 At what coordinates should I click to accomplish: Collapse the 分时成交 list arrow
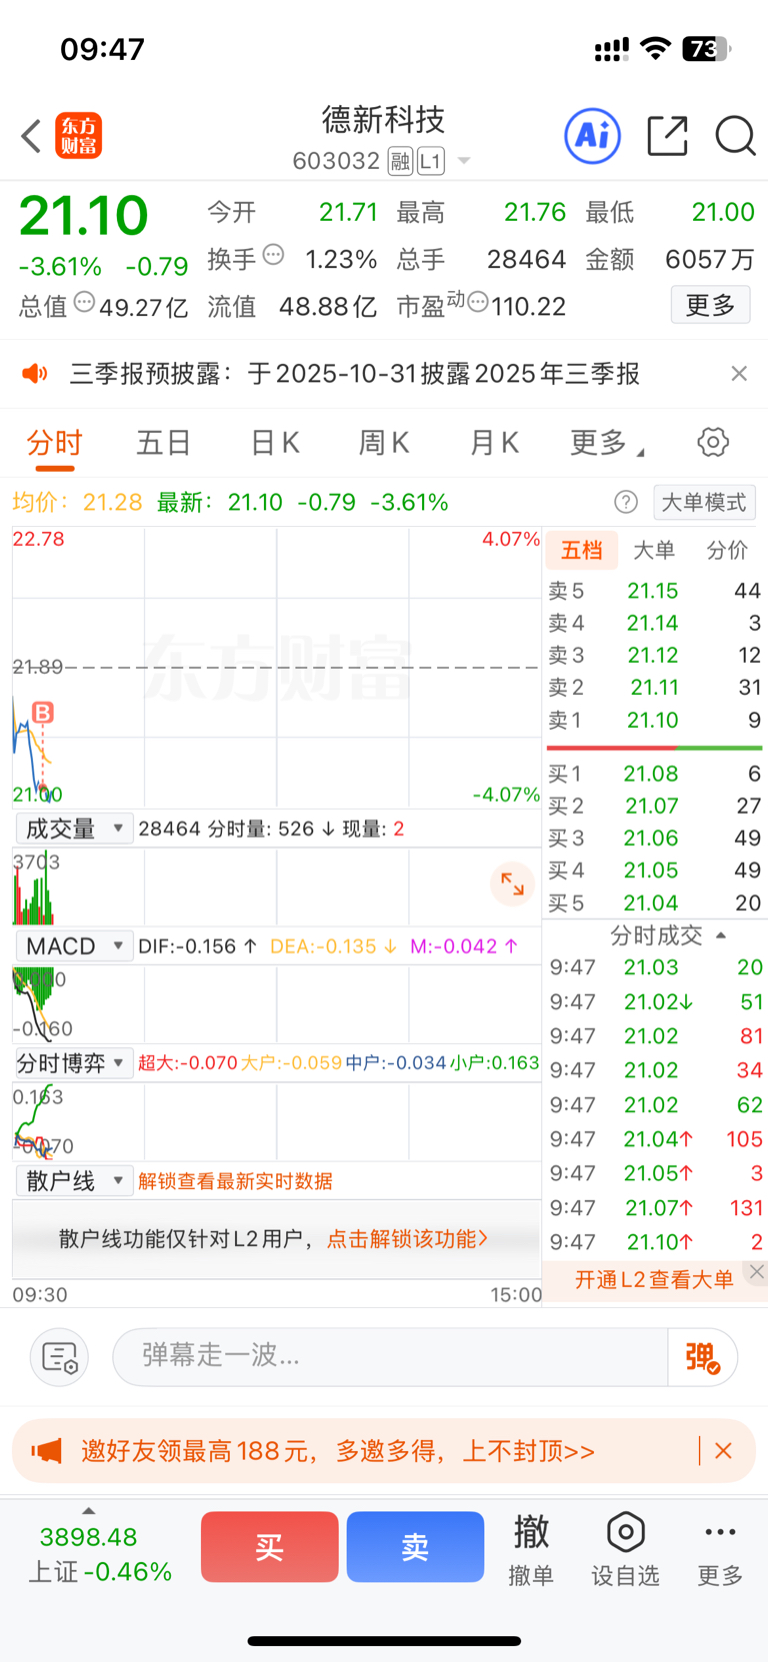click(x=721, y=936)
